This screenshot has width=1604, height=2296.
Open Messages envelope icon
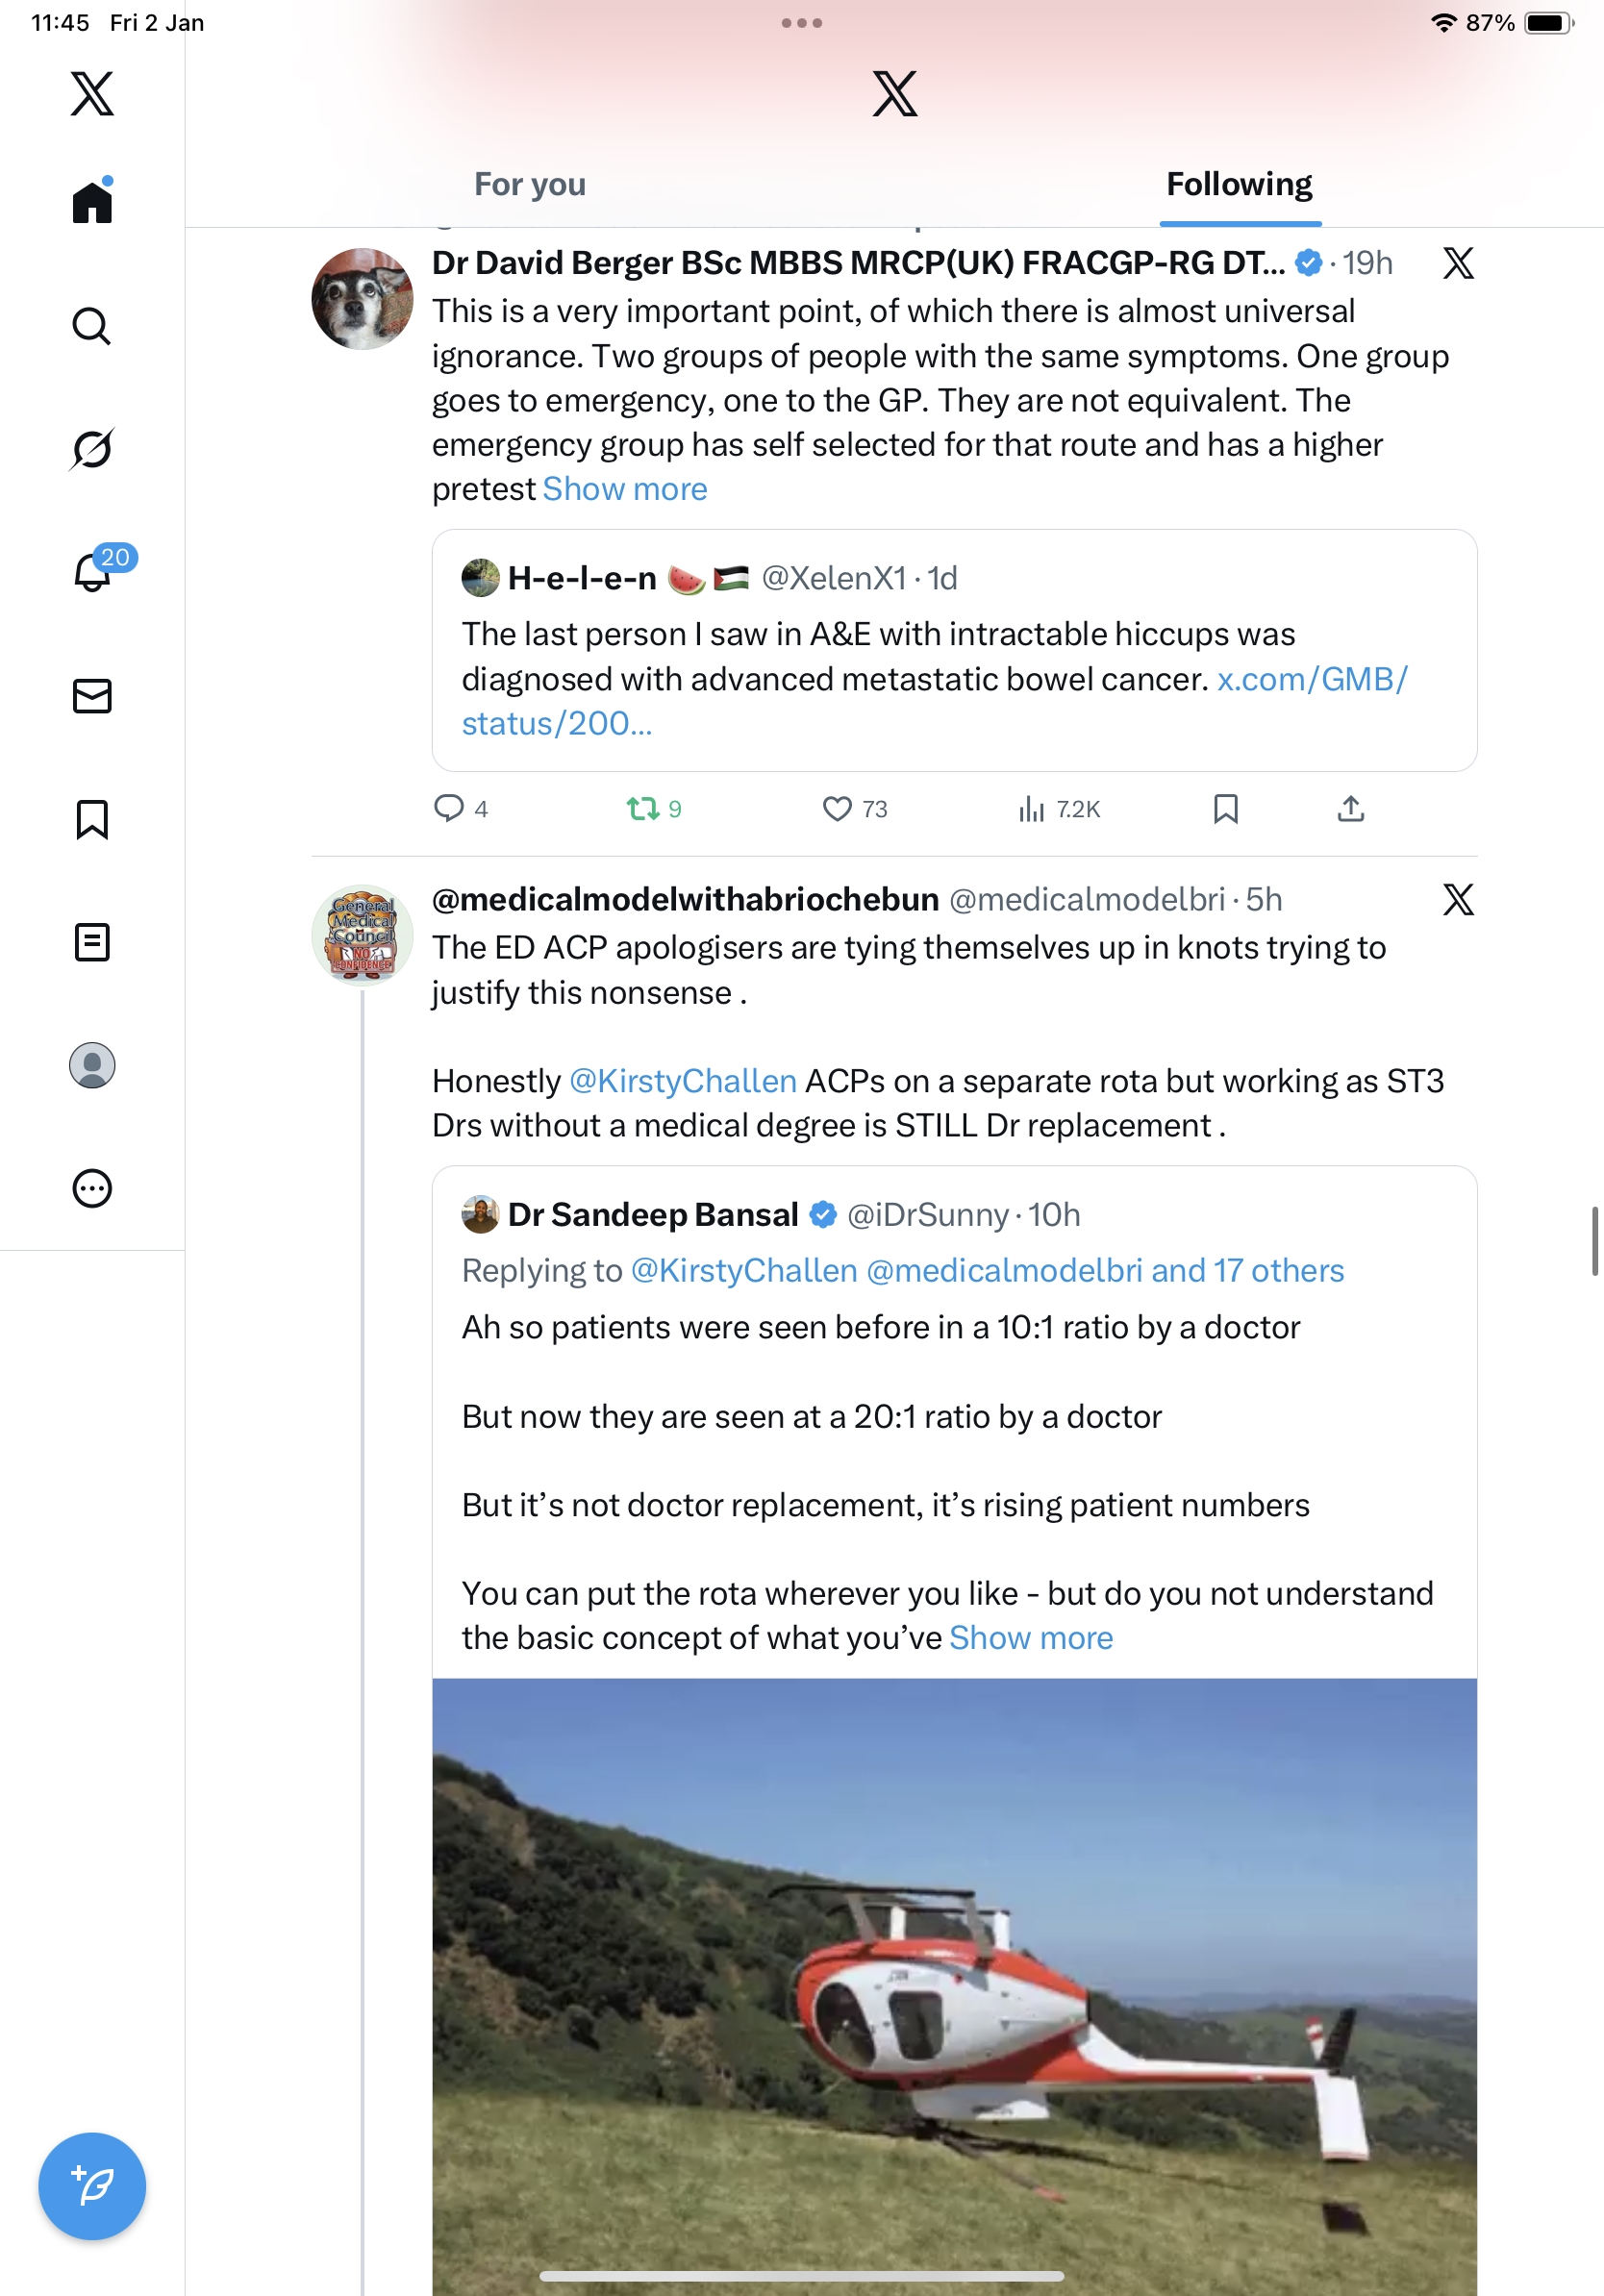(x=92, y=696)
